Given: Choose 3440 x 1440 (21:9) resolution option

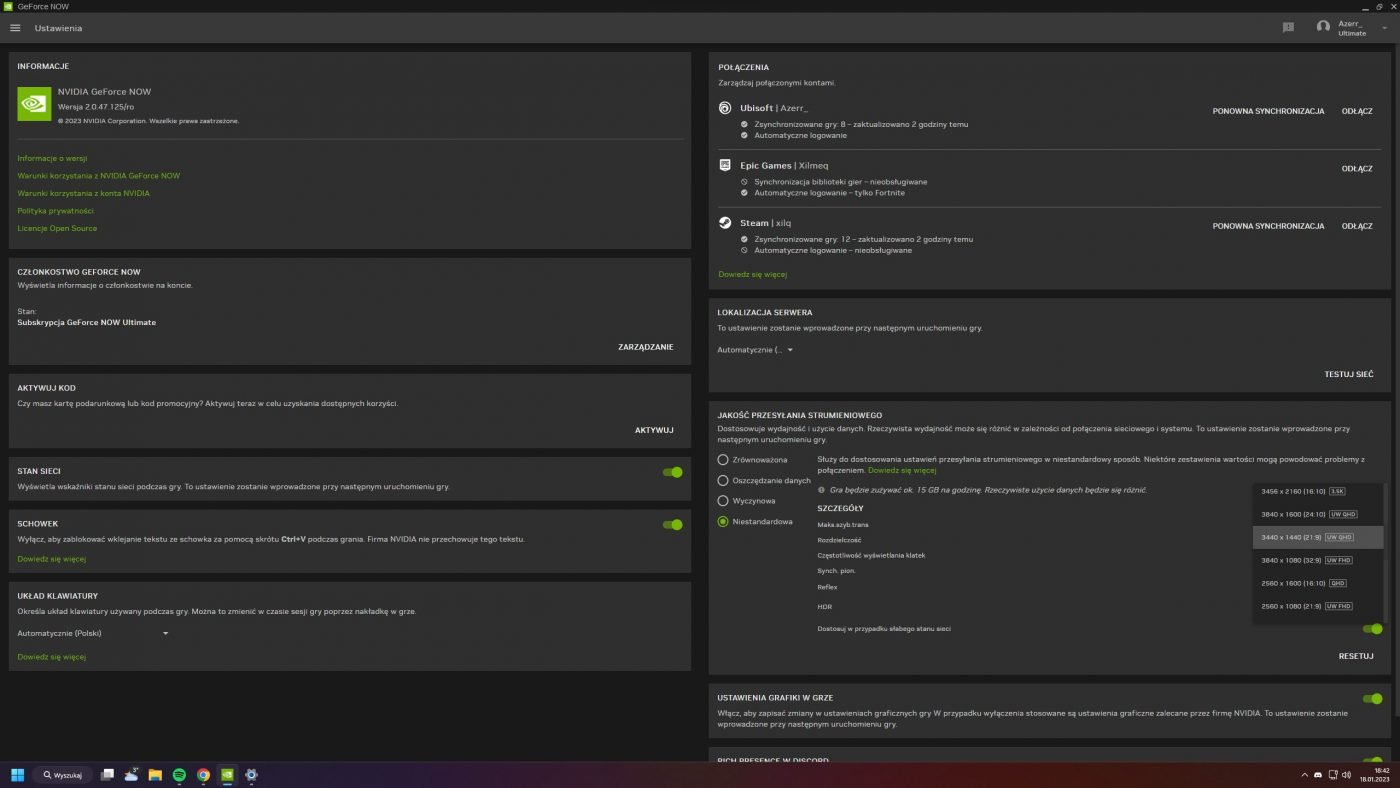Looking at the screenshot, I should pos(1318,537).
